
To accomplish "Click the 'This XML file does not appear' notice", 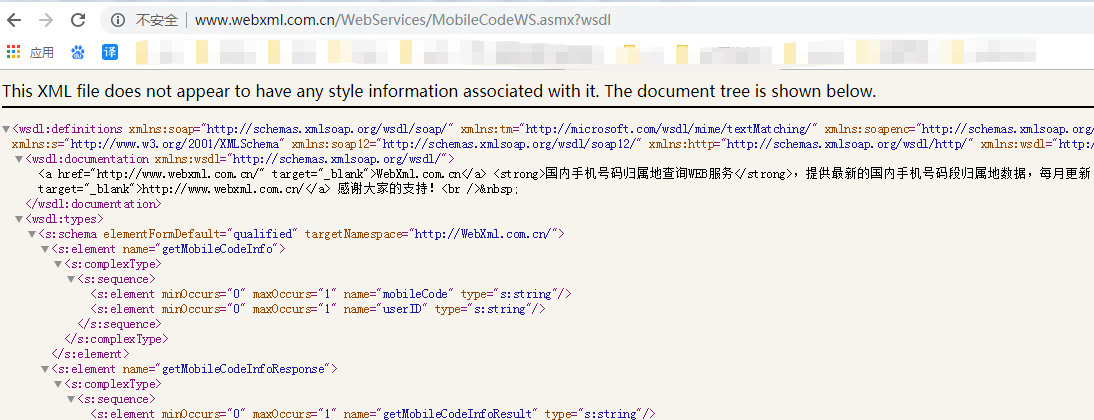I will tap(439, 91).
